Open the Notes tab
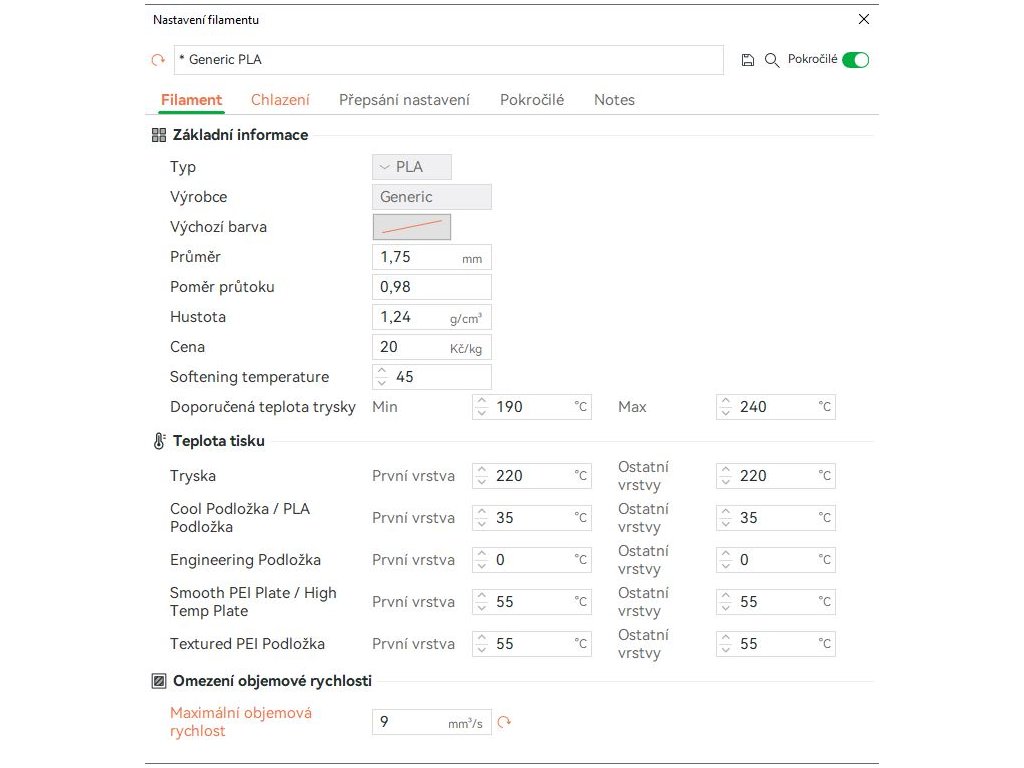The width and height of the screenshot is (1024, 768). (614, 100)
